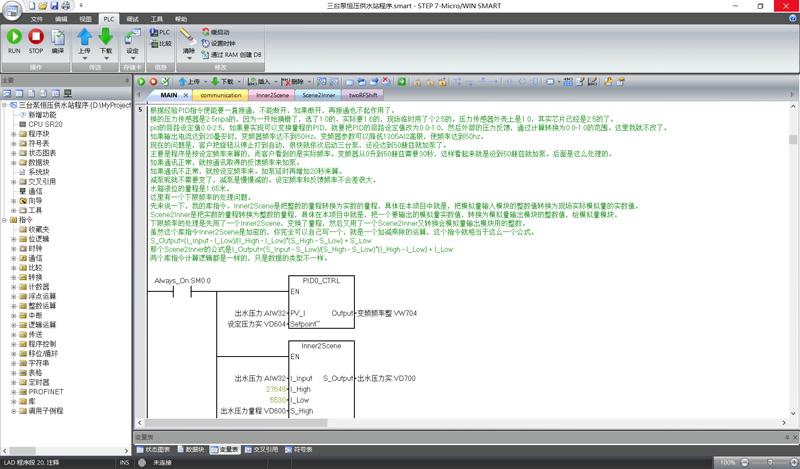Switch to the twoRFShift editor tab
The image size is (800, 469).
(x=363, y=95)
